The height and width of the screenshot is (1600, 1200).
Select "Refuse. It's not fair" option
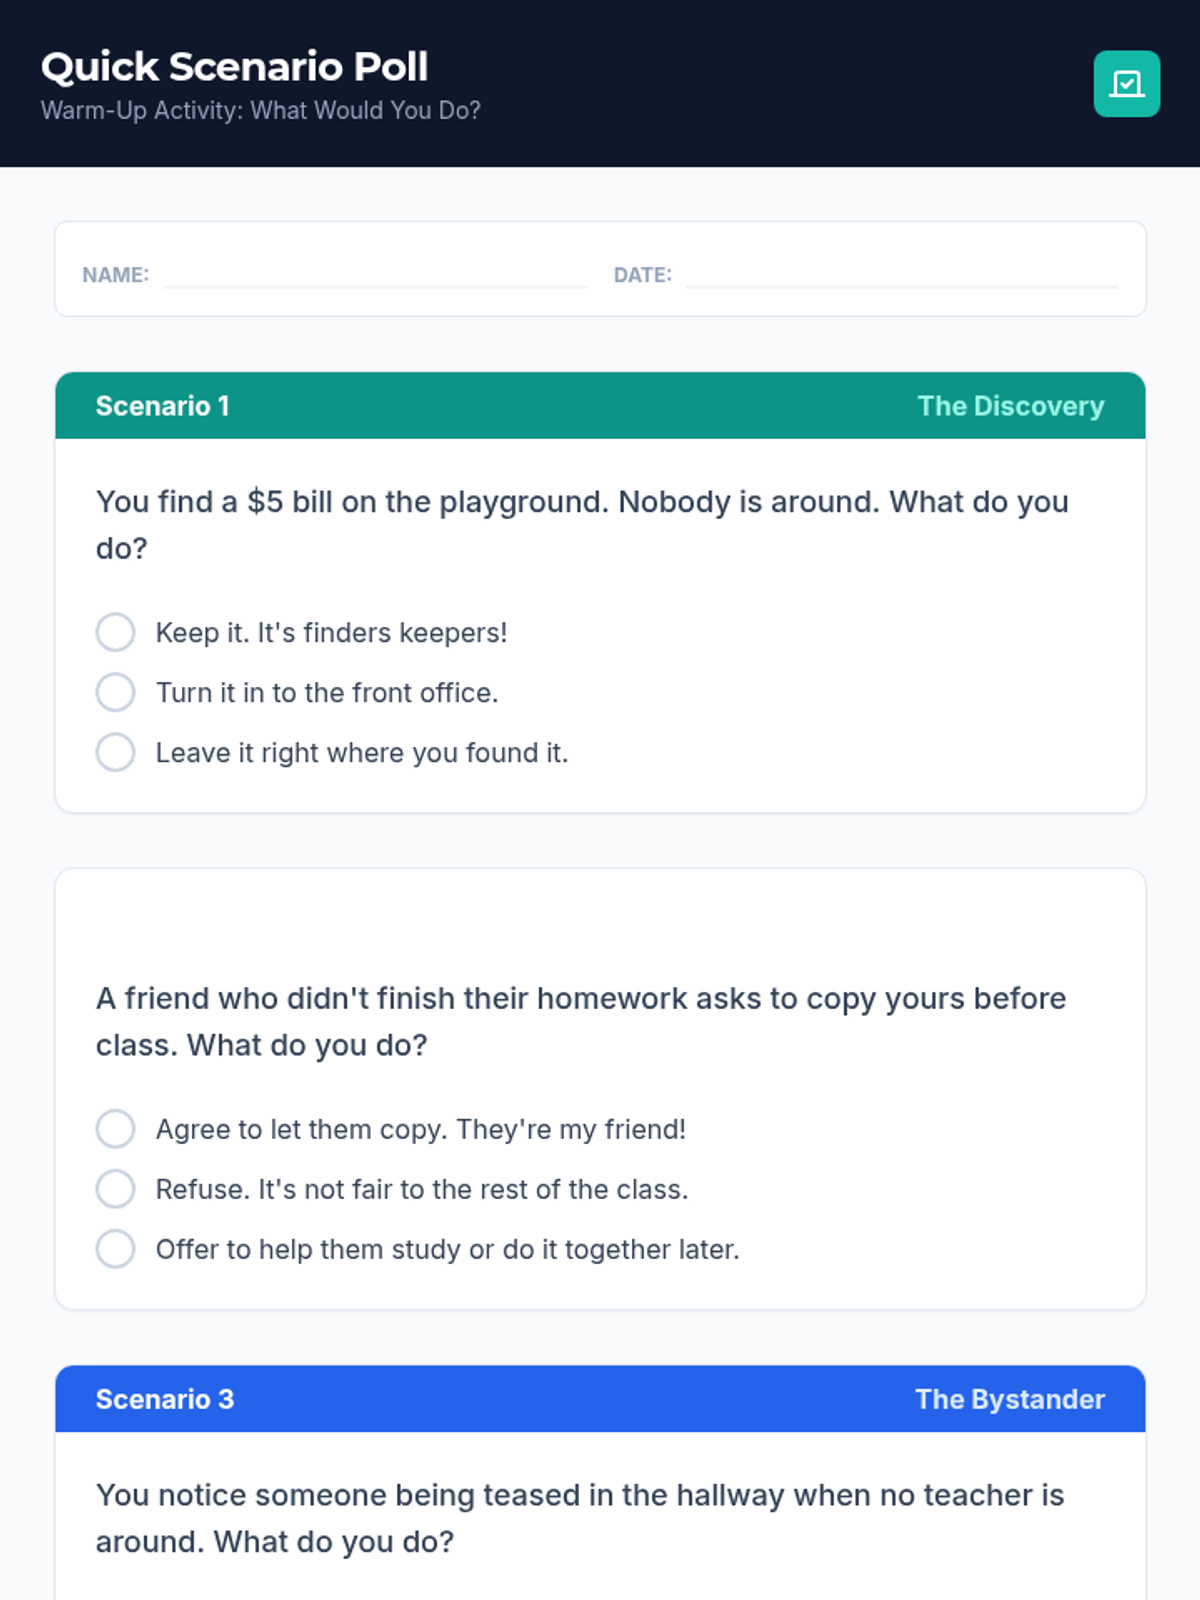[116, 1189]
